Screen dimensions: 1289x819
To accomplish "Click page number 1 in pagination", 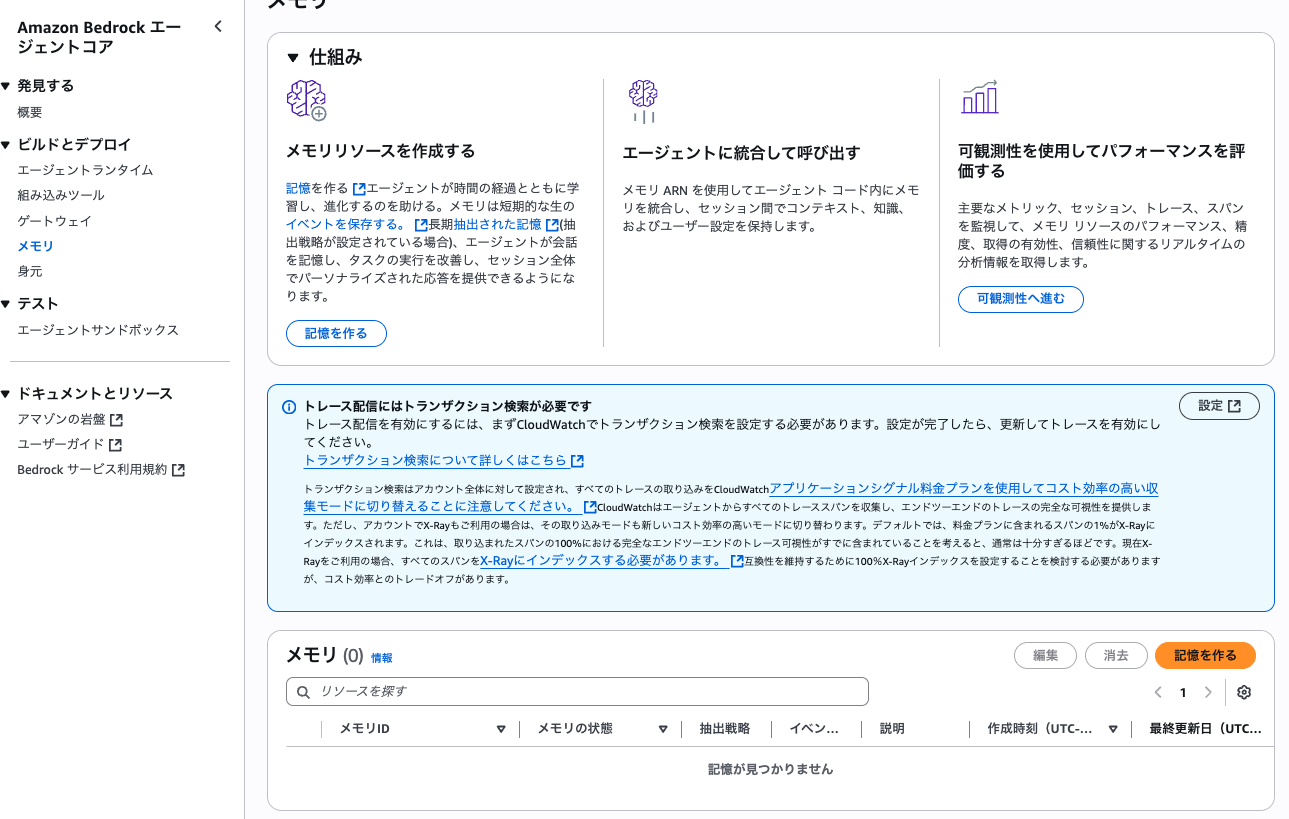I will pos(1183,692).
